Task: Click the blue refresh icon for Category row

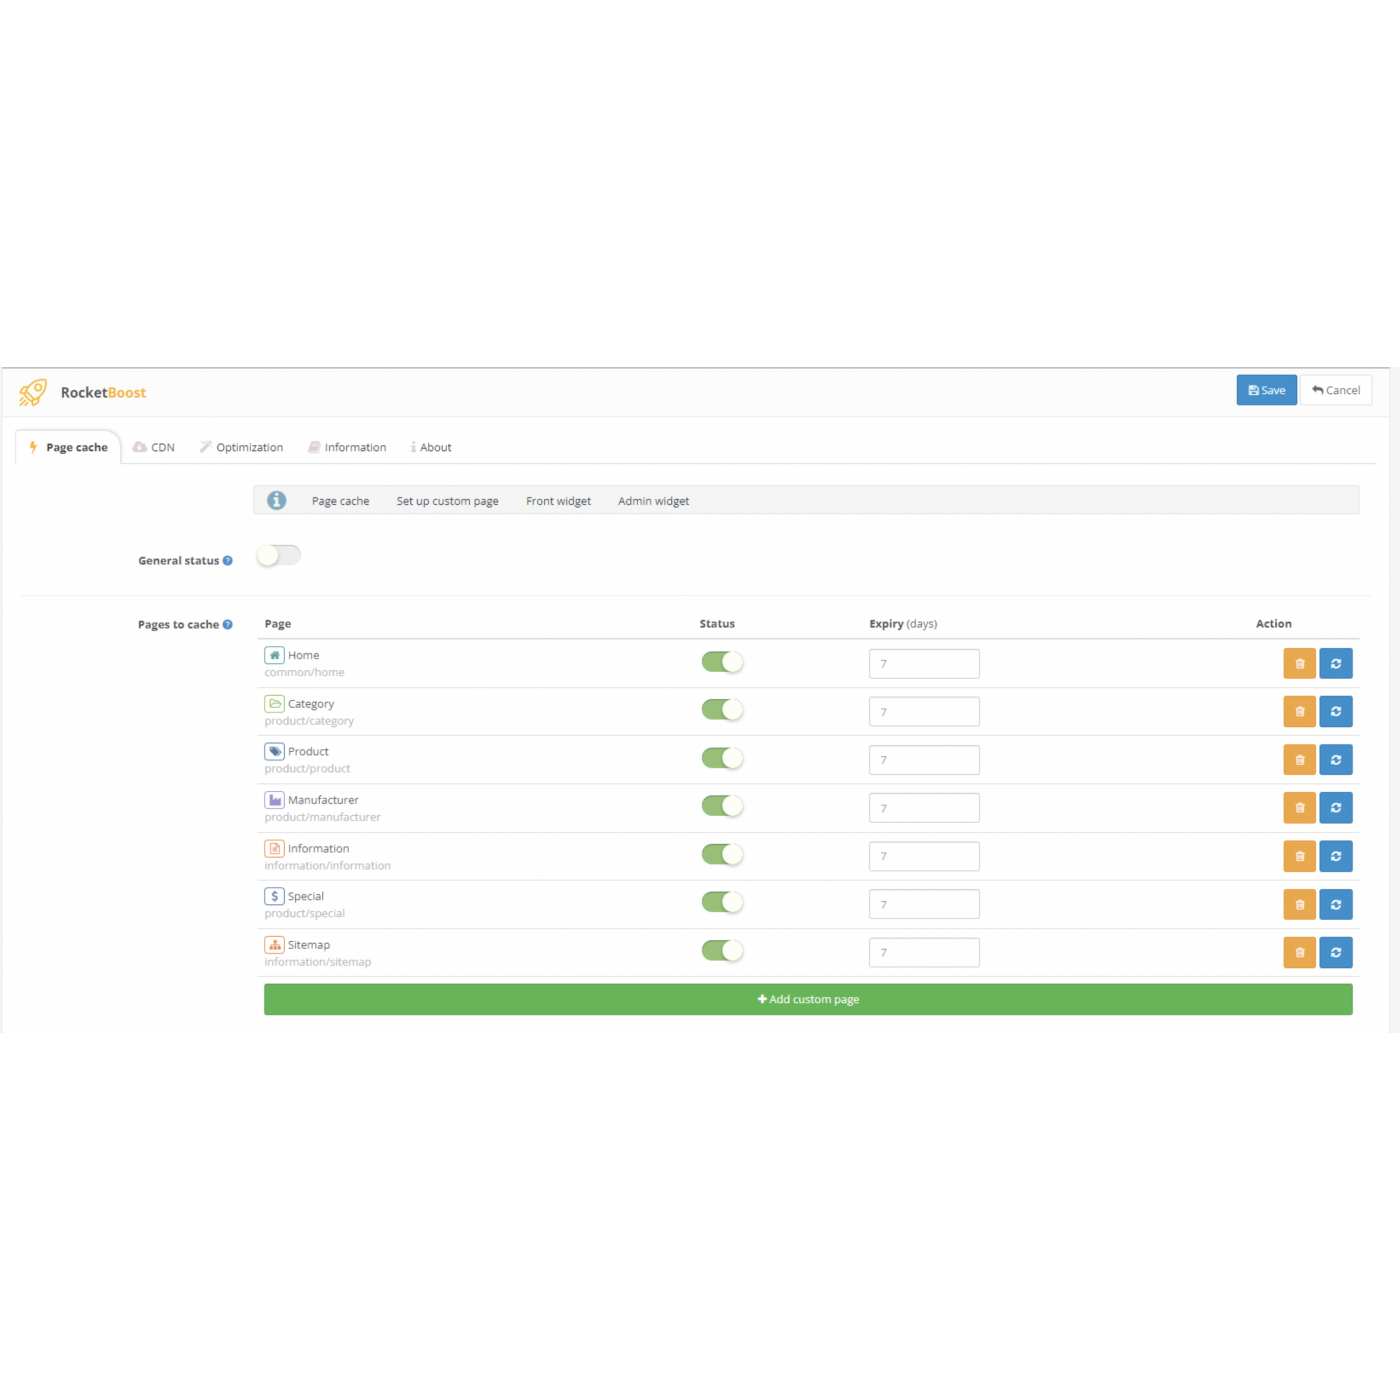Action: click(1335, 712)
